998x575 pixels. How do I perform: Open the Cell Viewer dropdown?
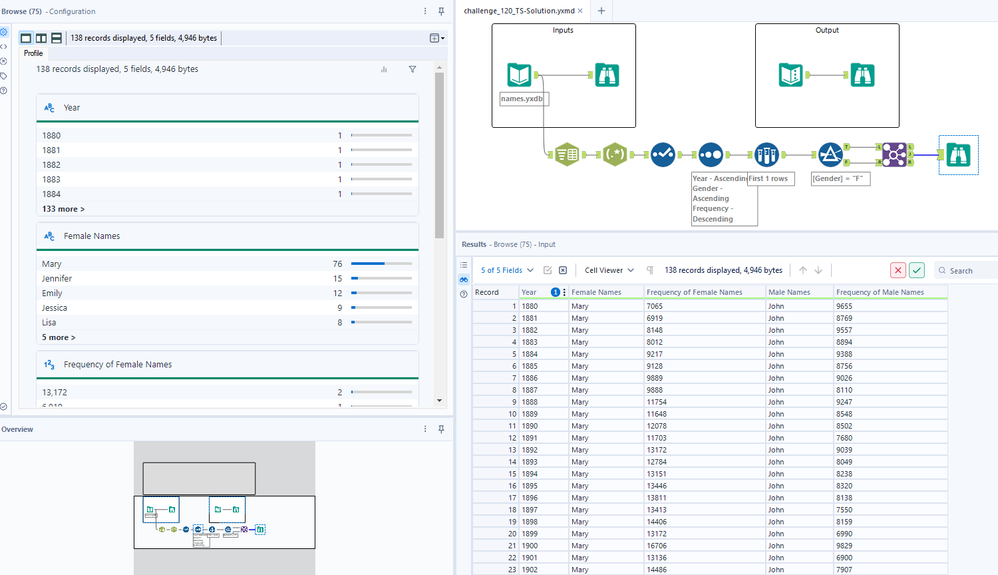click(609, 270)
